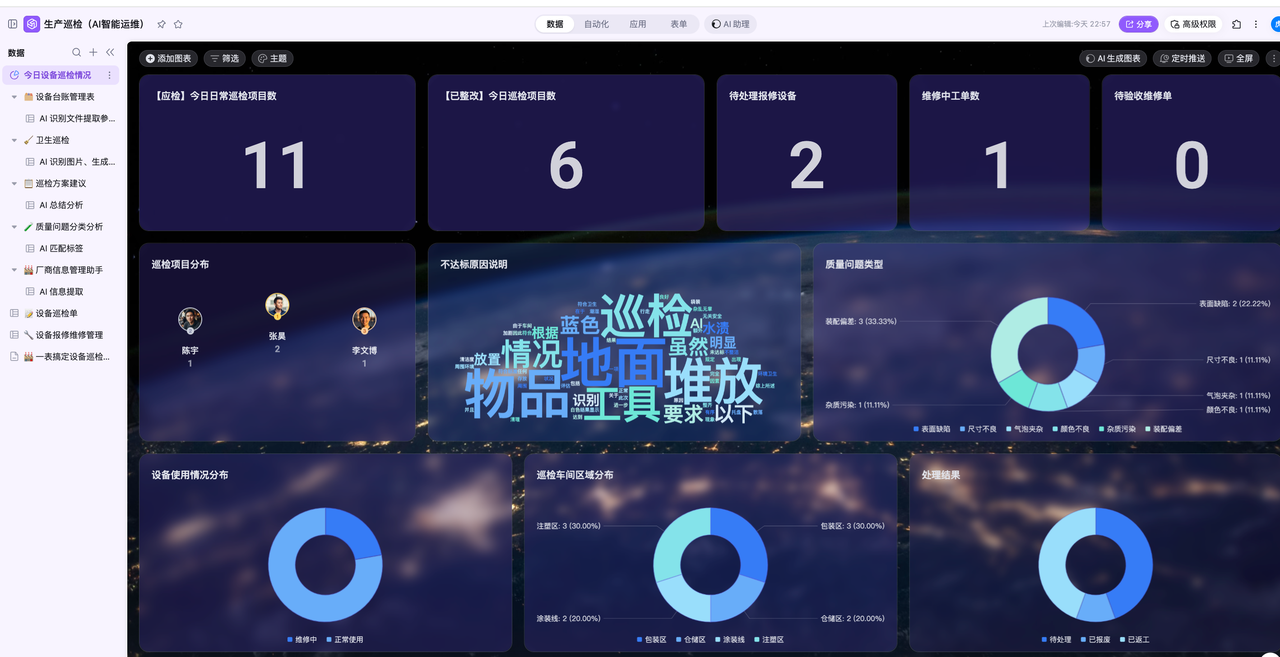Screen dimensions: 1280x657
Task: Open the 筛选 filter
Action: (x=225, y=58)
